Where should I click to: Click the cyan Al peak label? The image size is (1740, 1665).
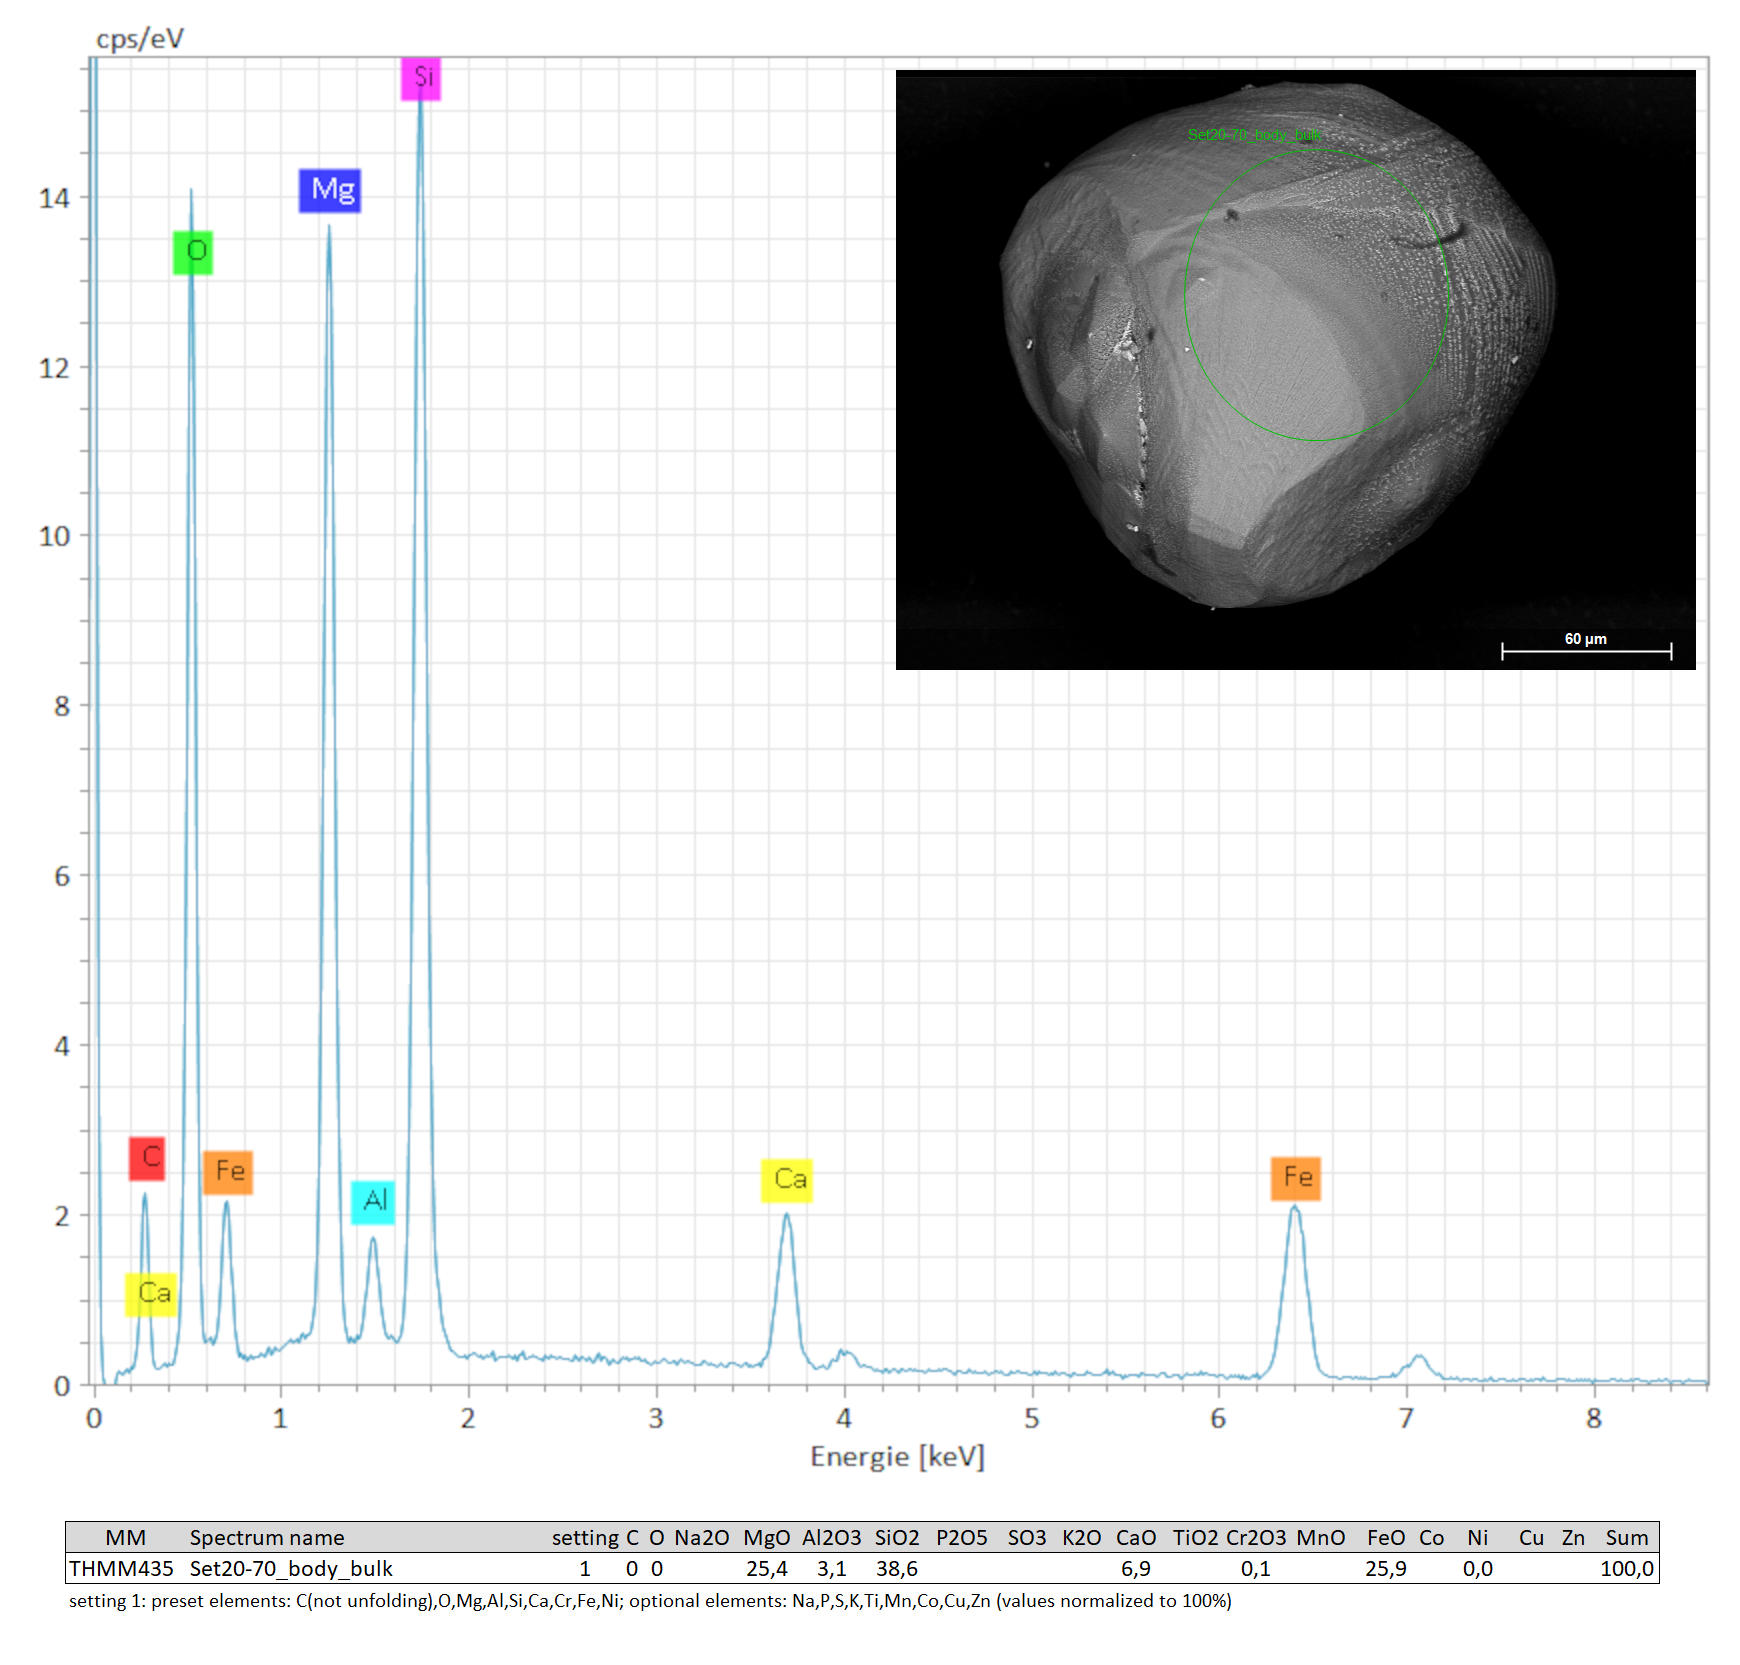[x=373, y=1201]
